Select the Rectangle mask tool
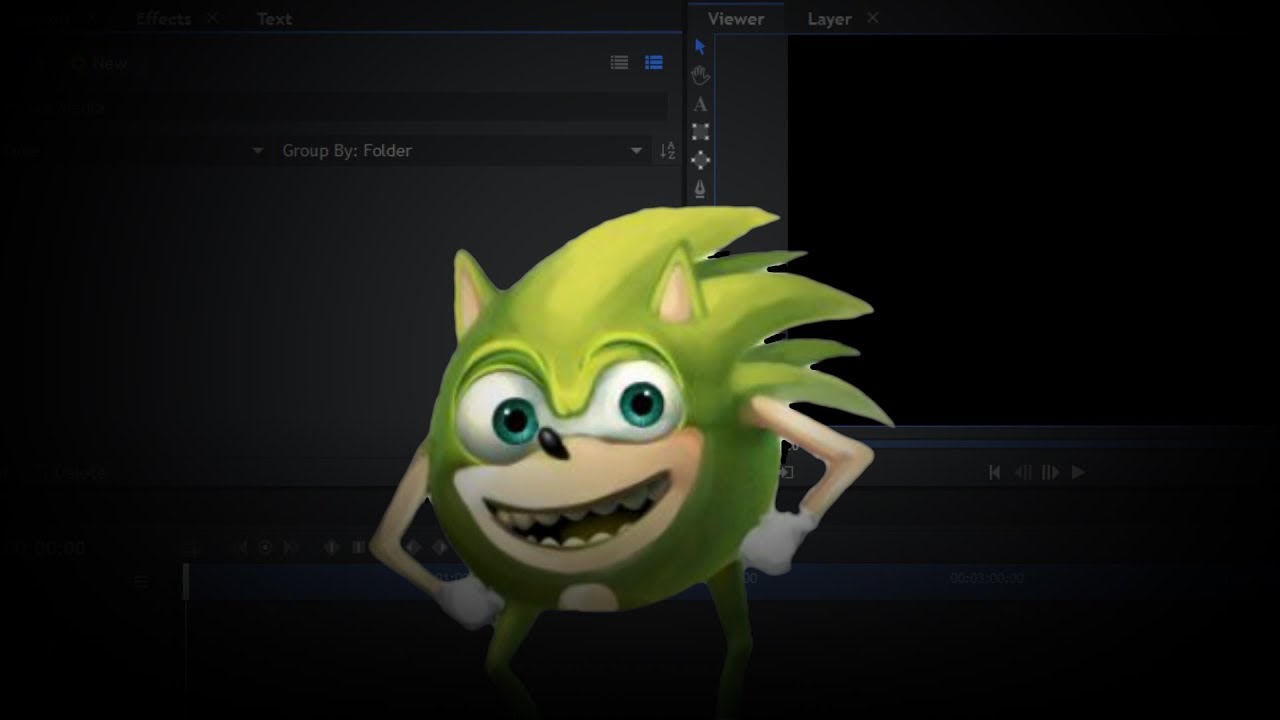The image size is (1280, 720). click(x=700, y=132)
